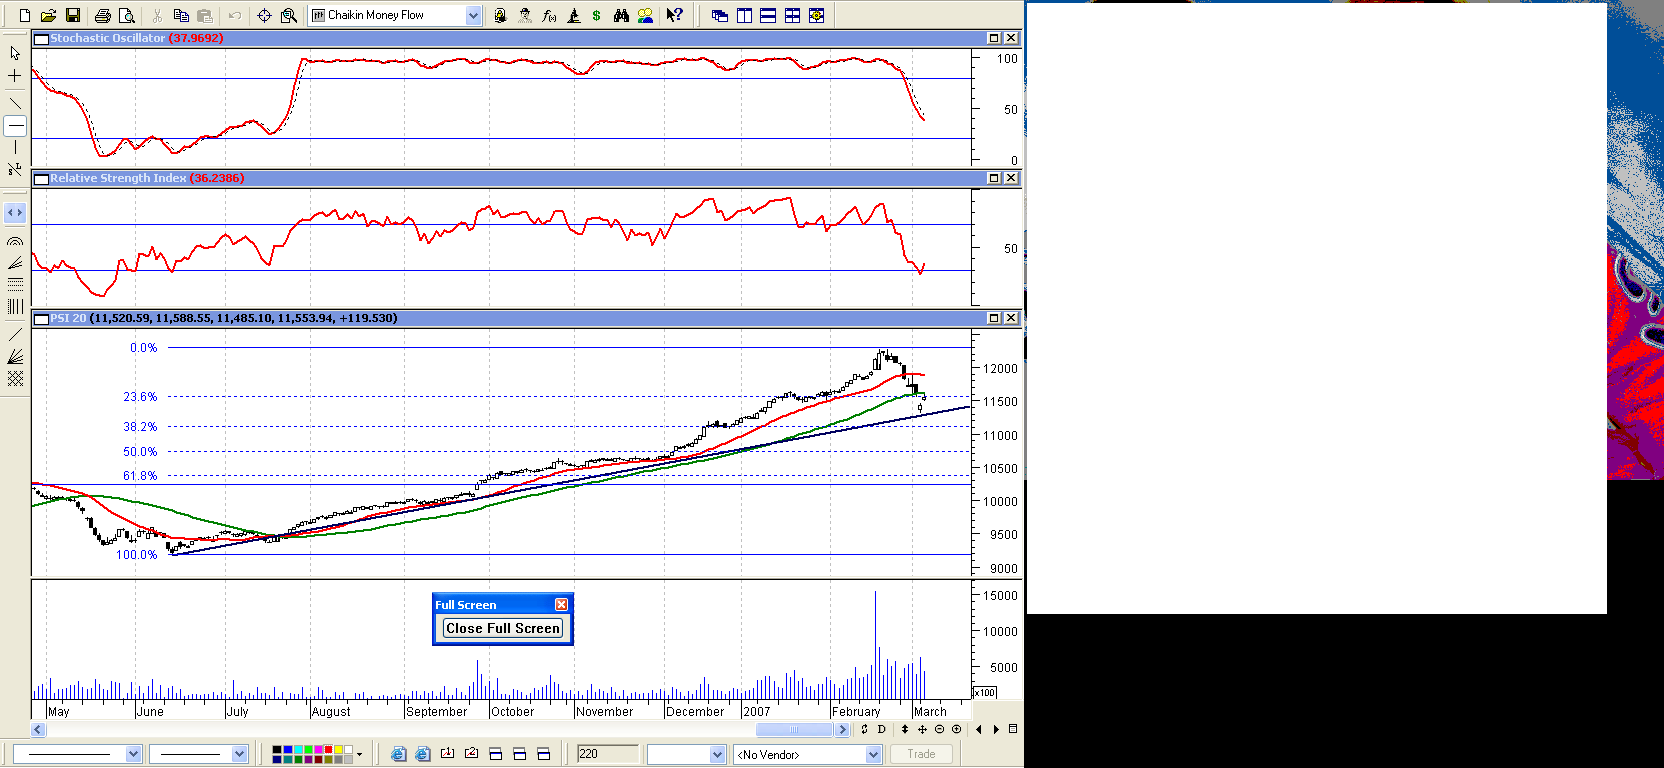Click the Stochastic Oscillator pane title
The width and height of the screenshot is (1664, 768).
click(108, 38)
